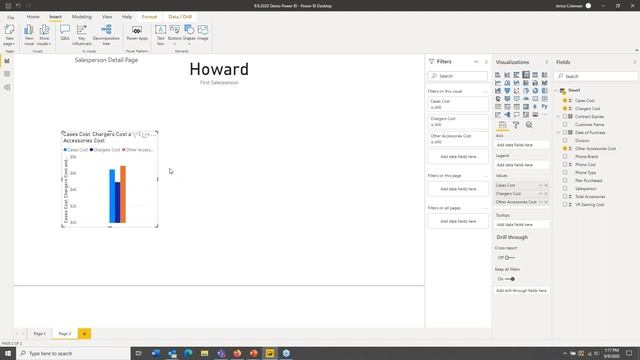Screen dimensions: 640x360
Task: Open the Analytics magnifier tab
Action: [x=529, y=125]
